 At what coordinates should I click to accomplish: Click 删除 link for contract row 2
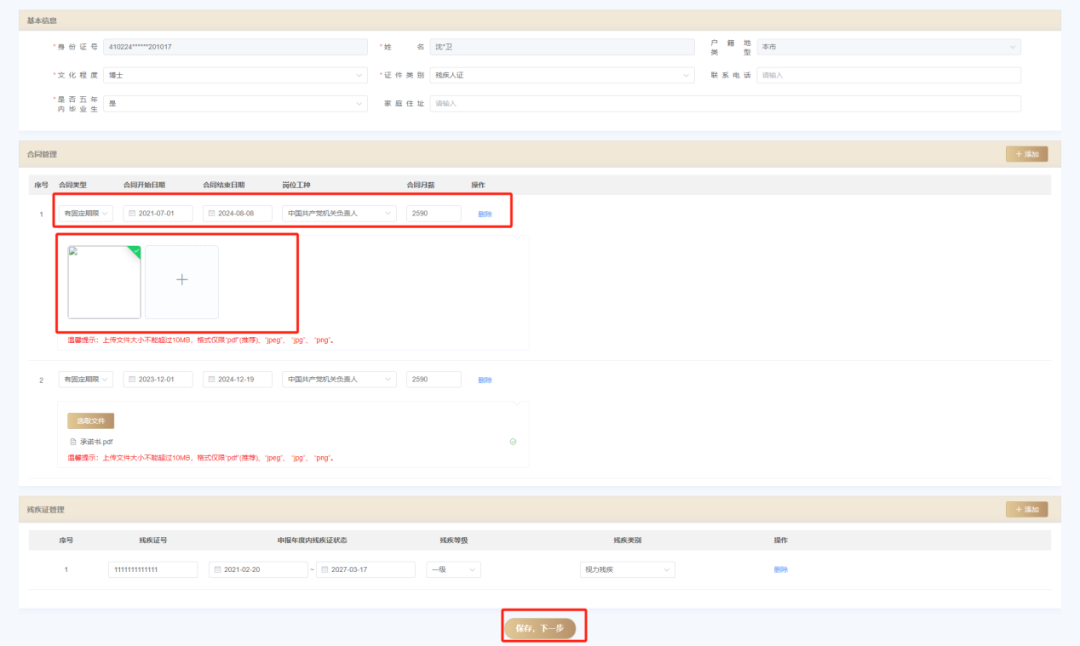click(x=485, y=380)
